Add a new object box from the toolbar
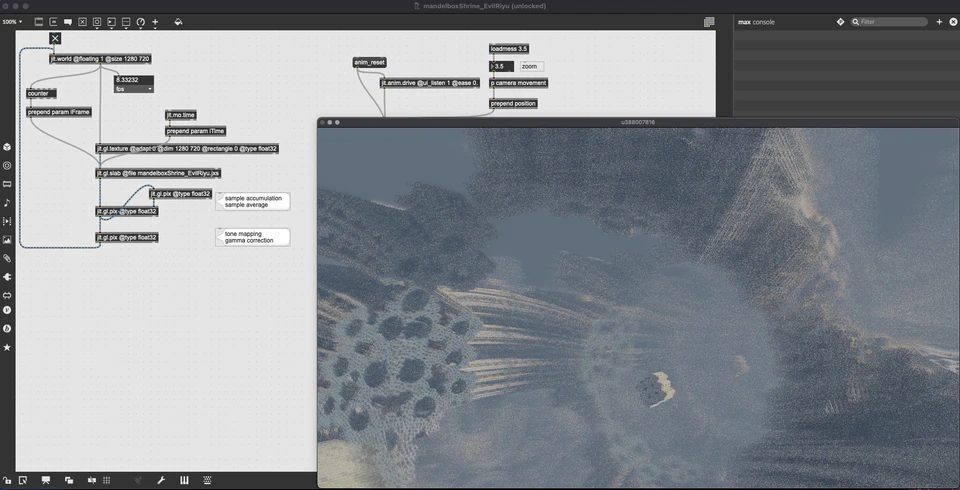960x490 pixels. [39, 22]
